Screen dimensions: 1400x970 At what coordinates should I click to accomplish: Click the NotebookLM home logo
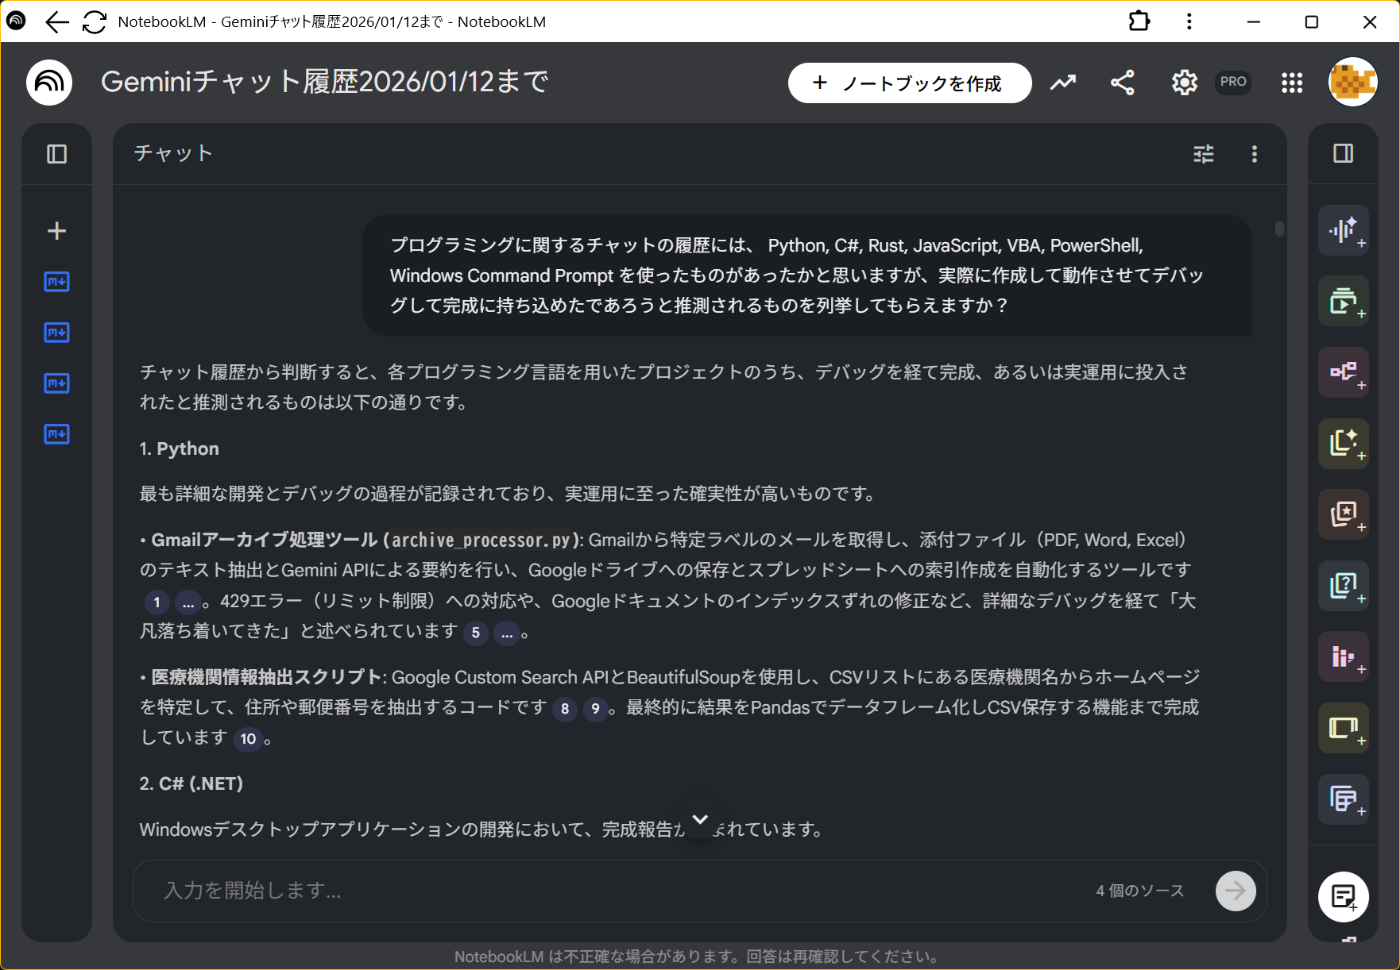pos(49,82)
